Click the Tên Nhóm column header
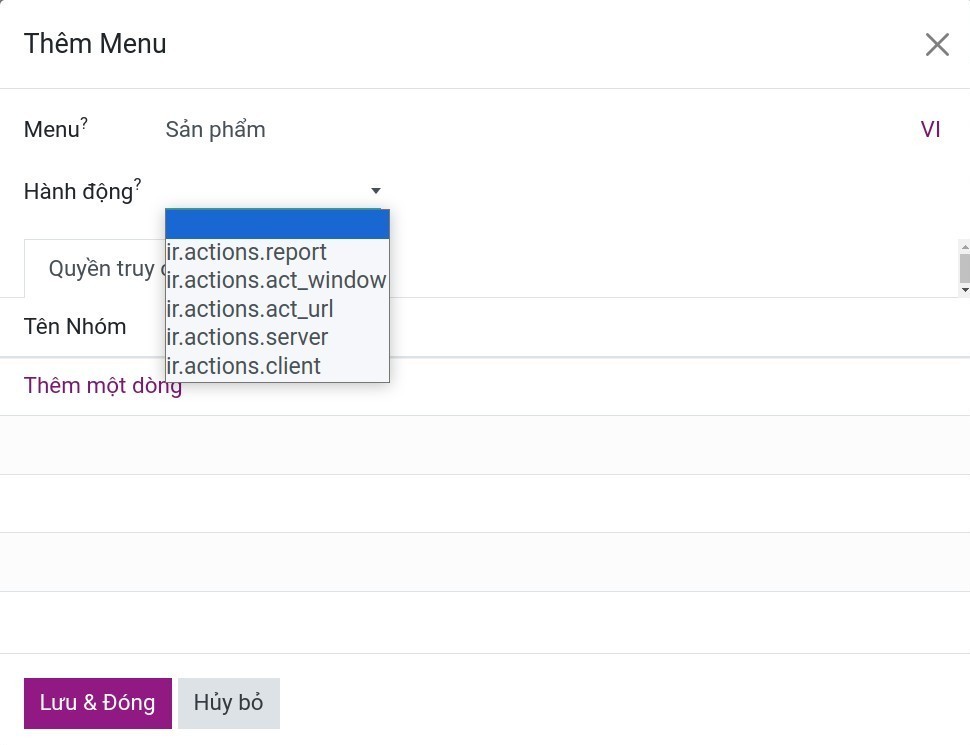This screenshot has width=970, height=745. click(x=75, y=327)
